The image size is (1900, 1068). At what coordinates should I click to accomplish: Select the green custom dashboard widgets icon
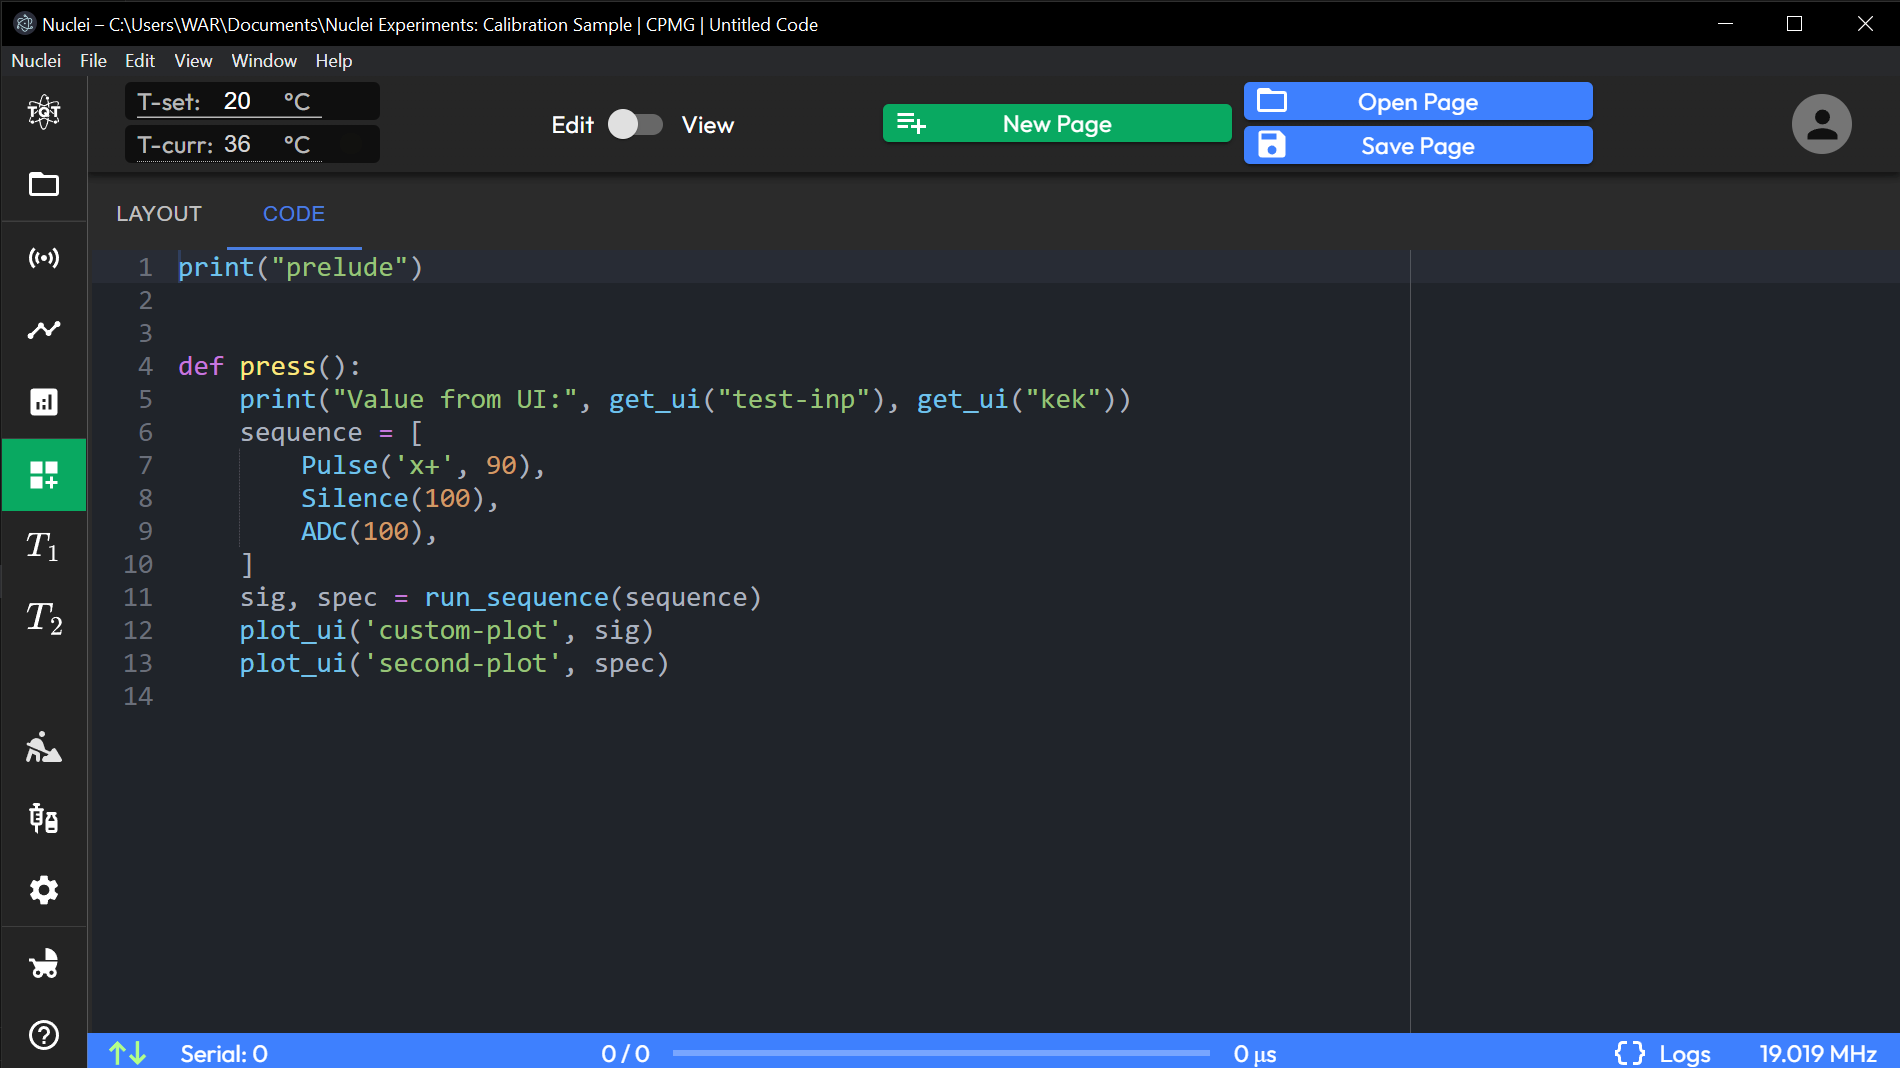point(44,475)
